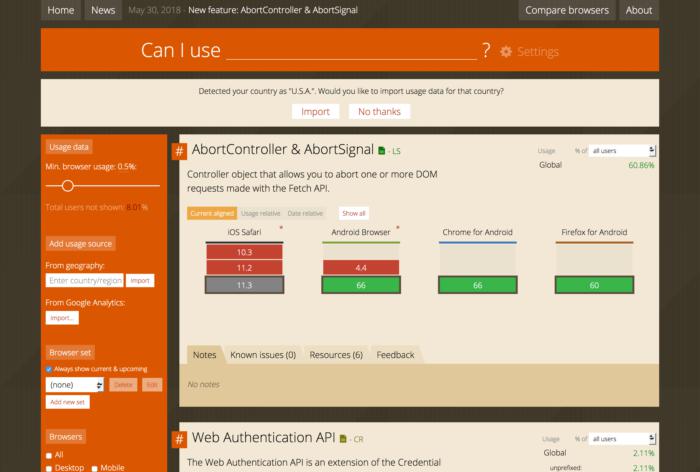Screen dimensions: 700x472
Task: Click the min browser usage slider handle
Action: [68, 186]
